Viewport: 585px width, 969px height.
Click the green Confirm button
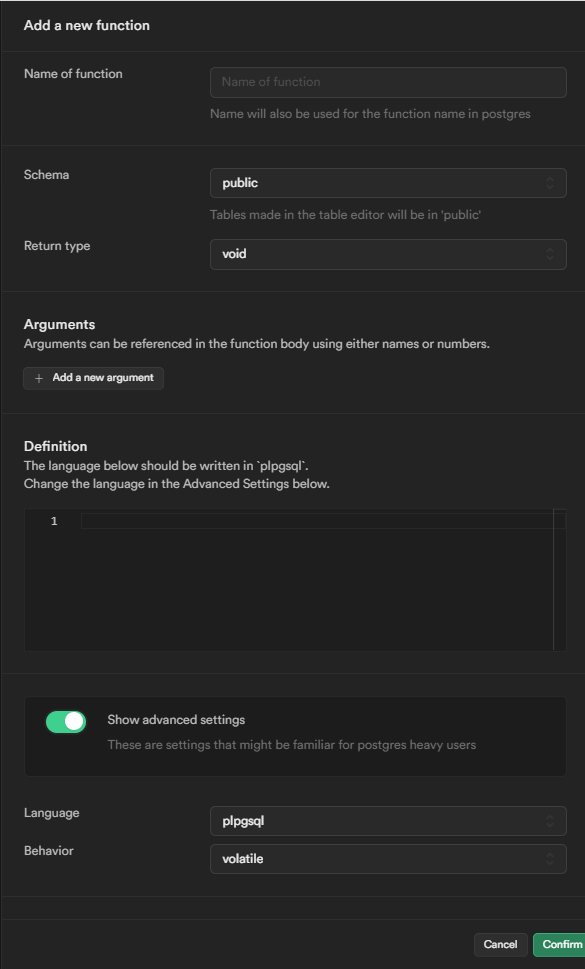(x=560, y=944)
